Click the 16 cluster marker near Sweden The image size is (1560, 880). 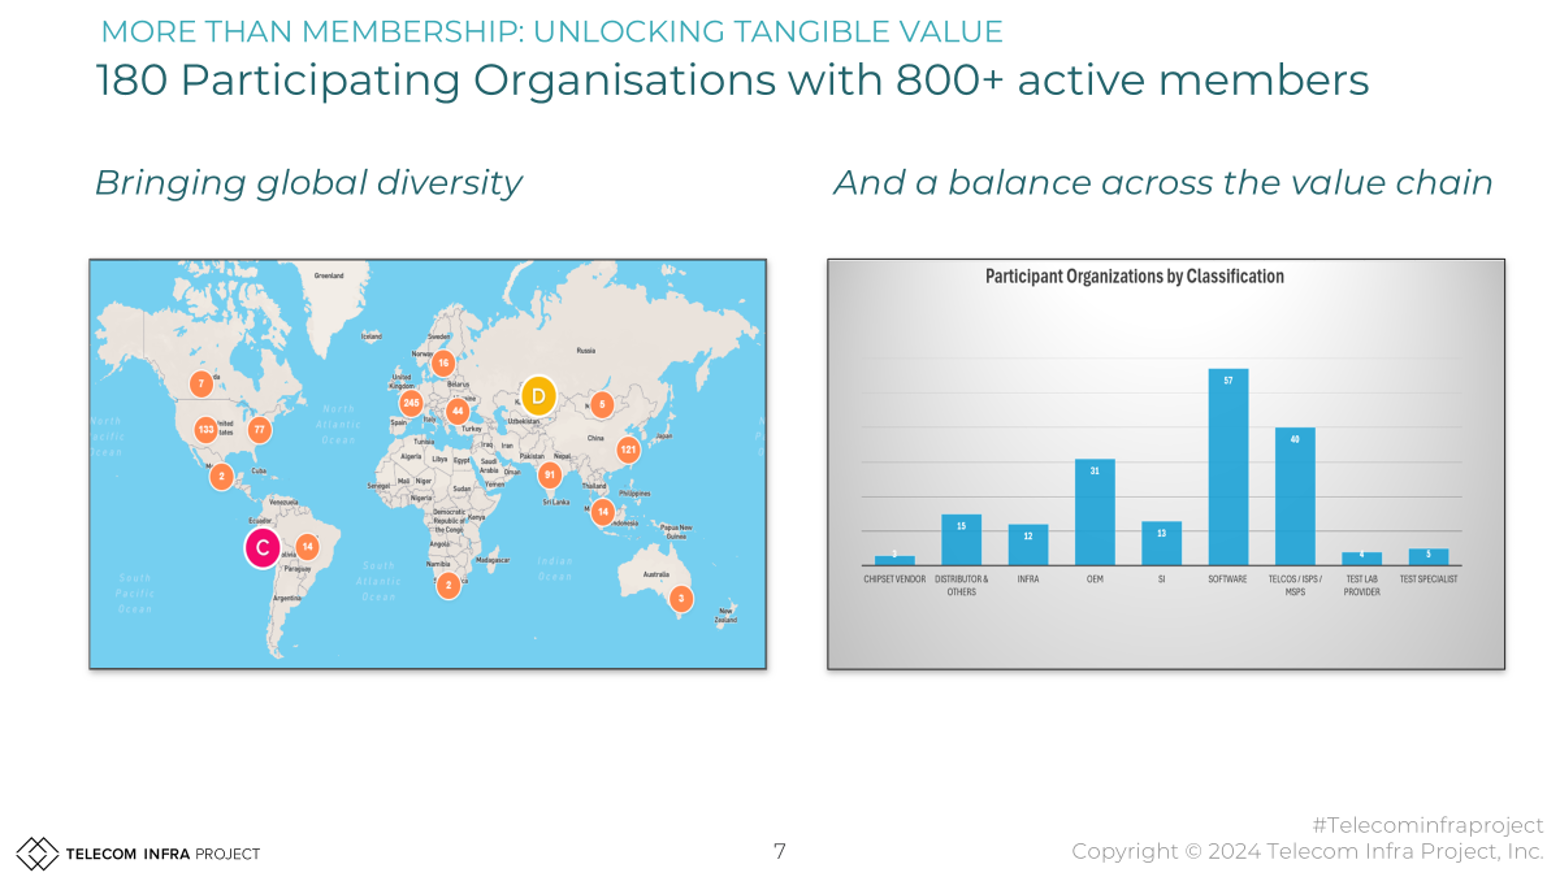443,363
